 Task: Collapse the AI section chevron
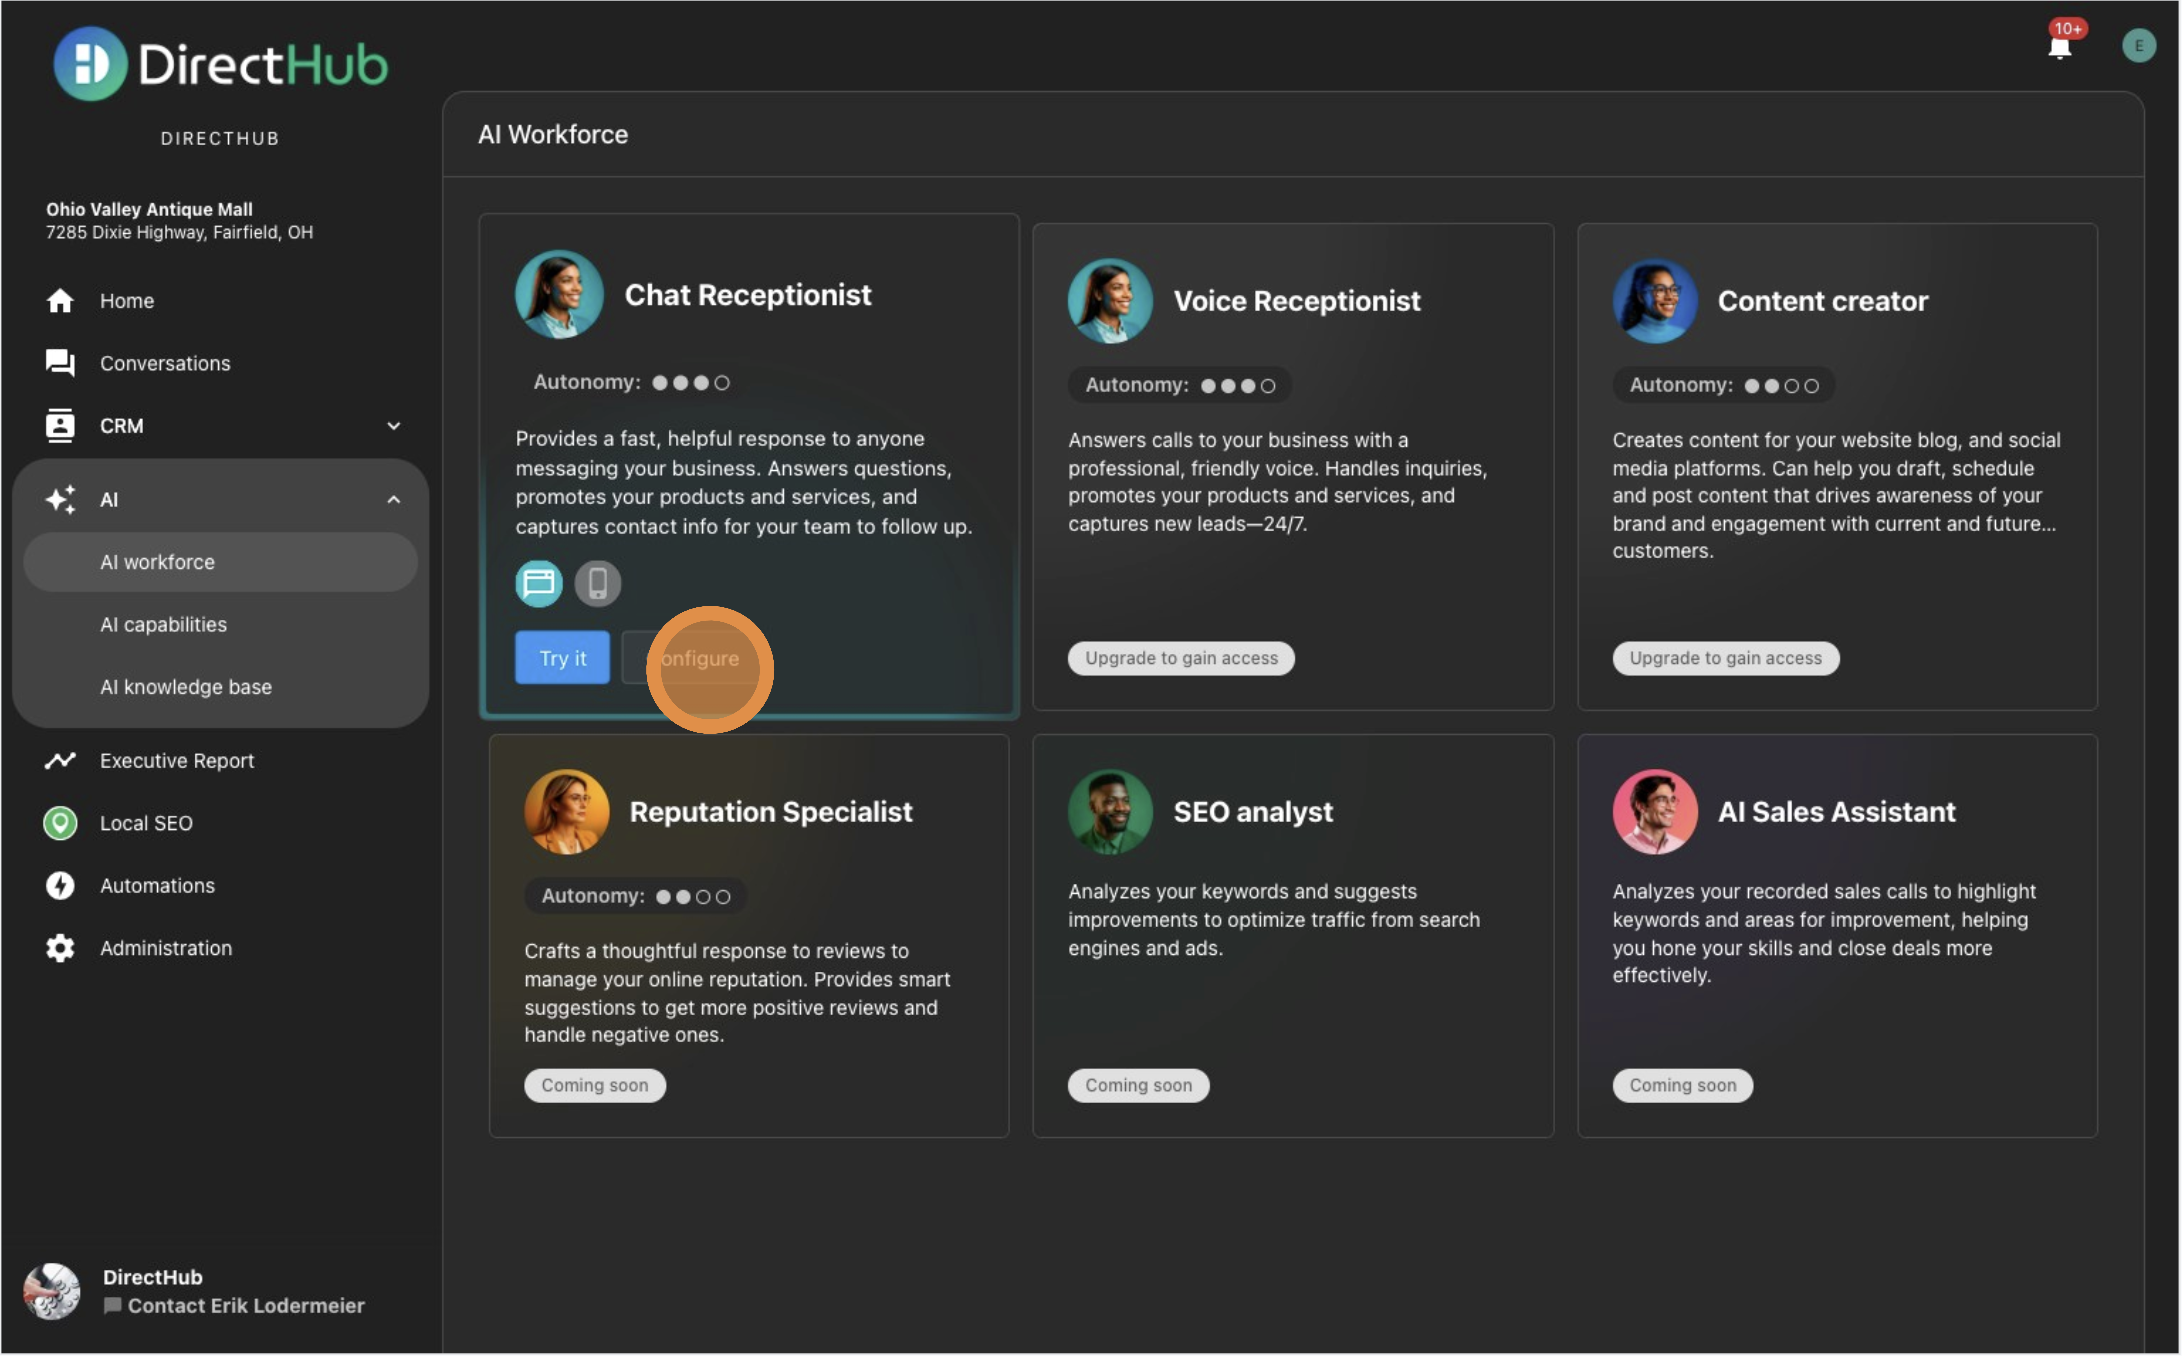coord(394,500)
